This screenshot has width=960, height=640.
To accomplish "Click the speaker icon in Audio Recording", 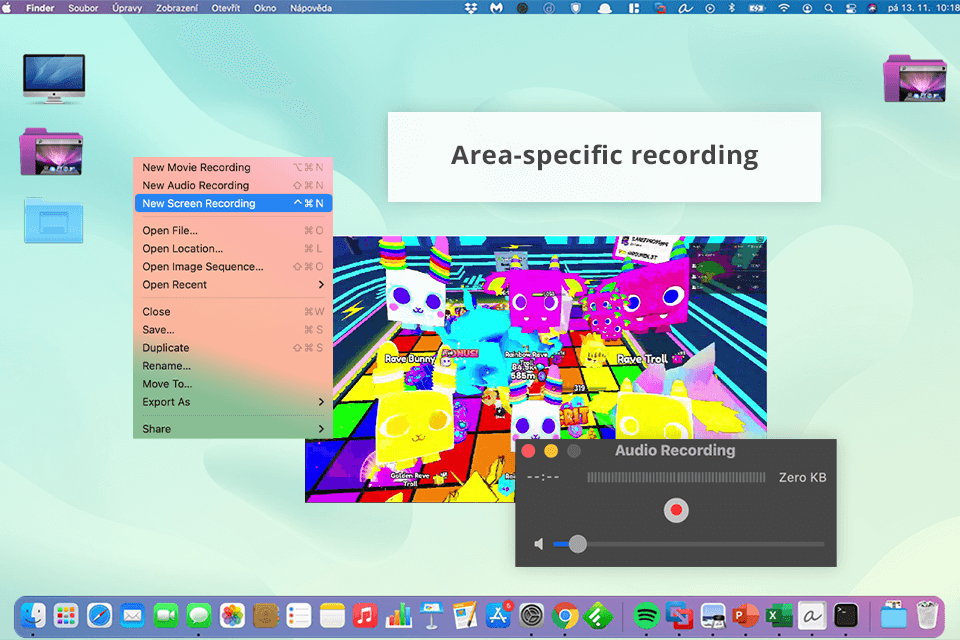I will click(x=539, y=544).
